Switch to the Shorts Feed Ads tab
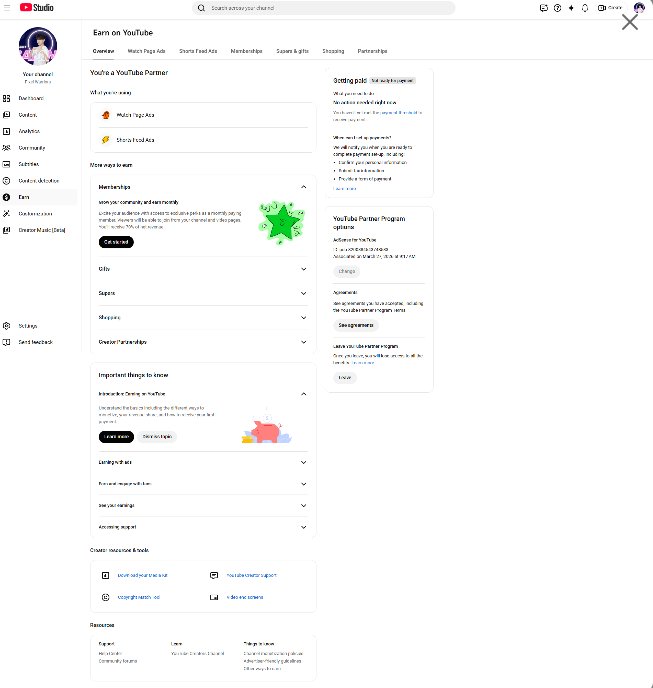The width and height of the screenshot is (653, 688). [198, 51]
